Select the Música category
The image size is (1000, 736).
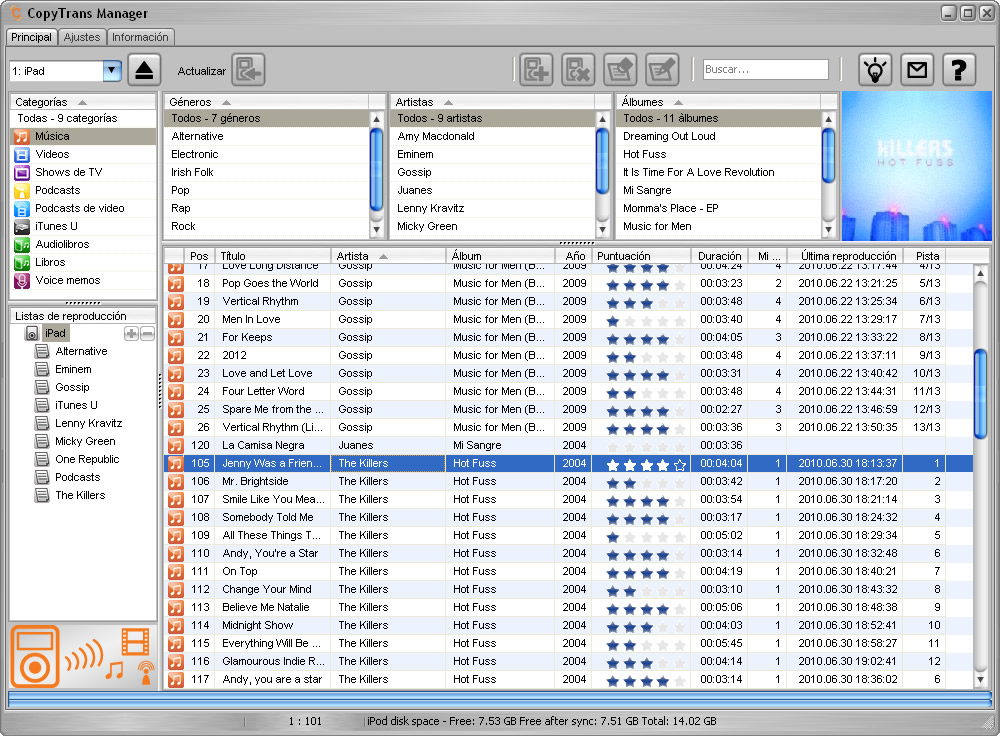click(83, 136)
